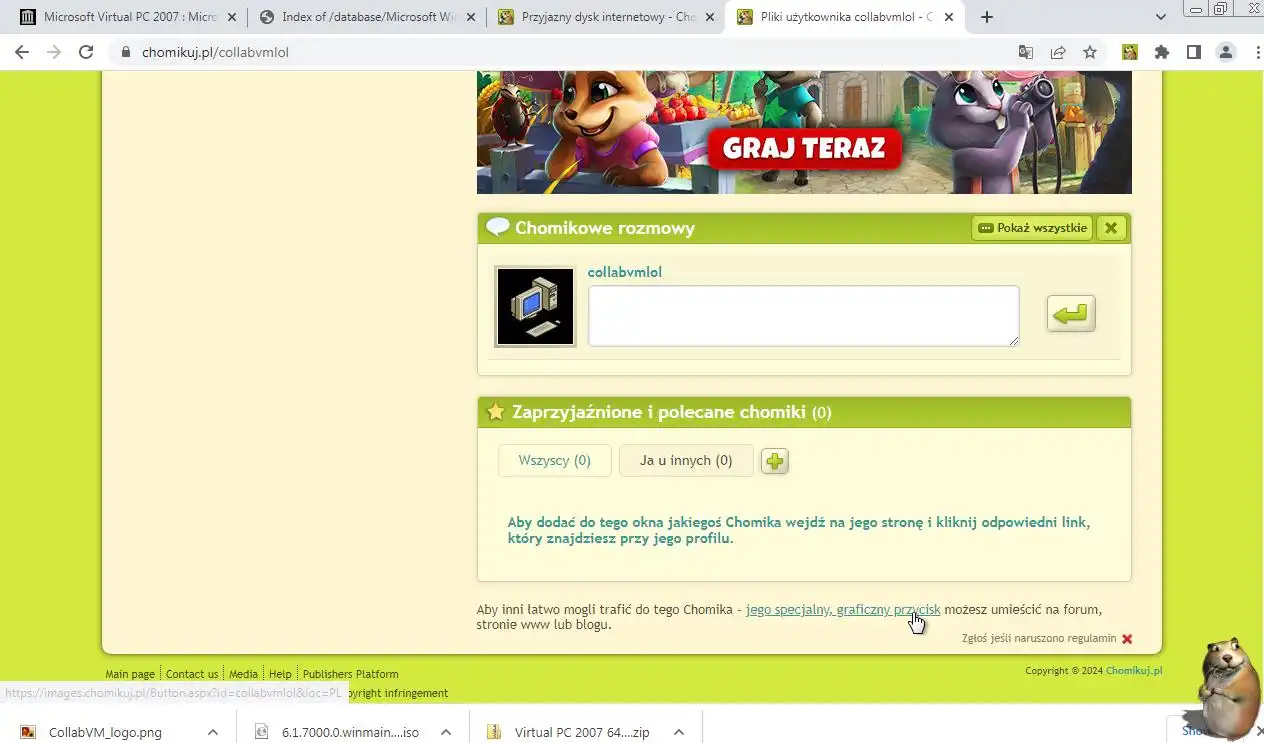Click the GRAJ TERAZ game banner

pyautogui.click(x=804, y=132)
